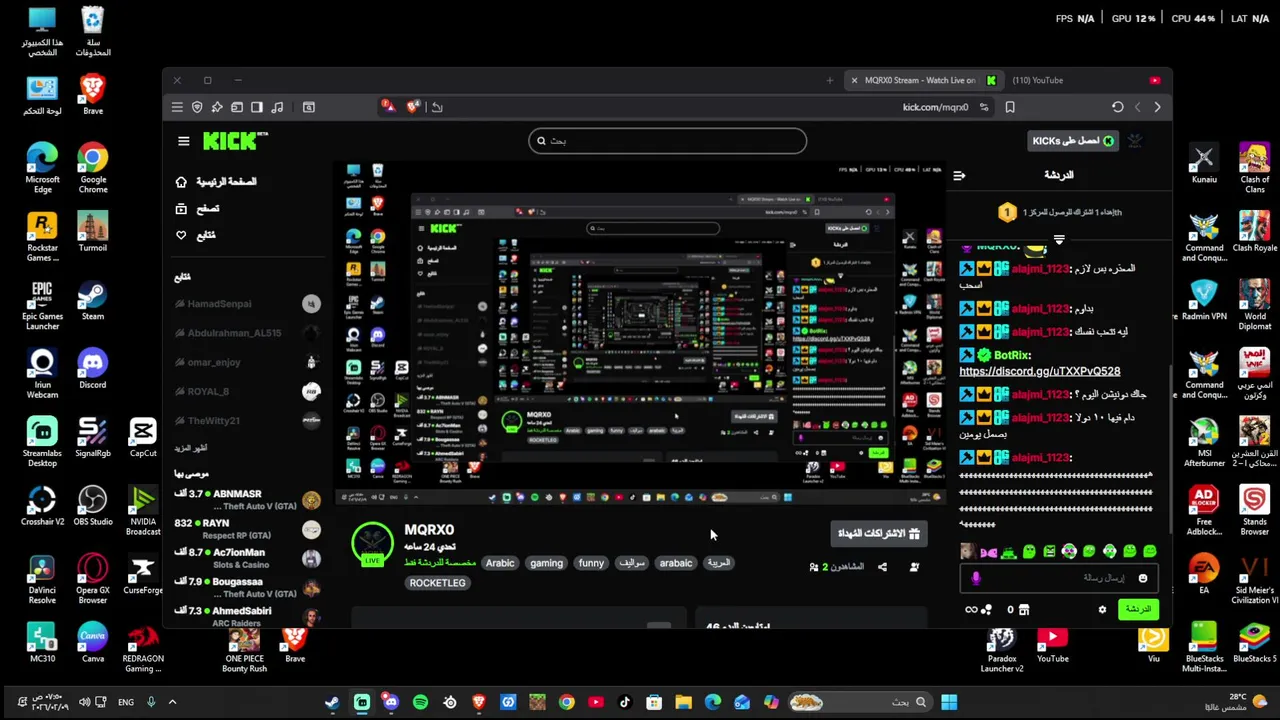The image size is (1280, 720).
Task: Show hidden system tray icons
Action: pyautogui.click(x=172, y=702)
